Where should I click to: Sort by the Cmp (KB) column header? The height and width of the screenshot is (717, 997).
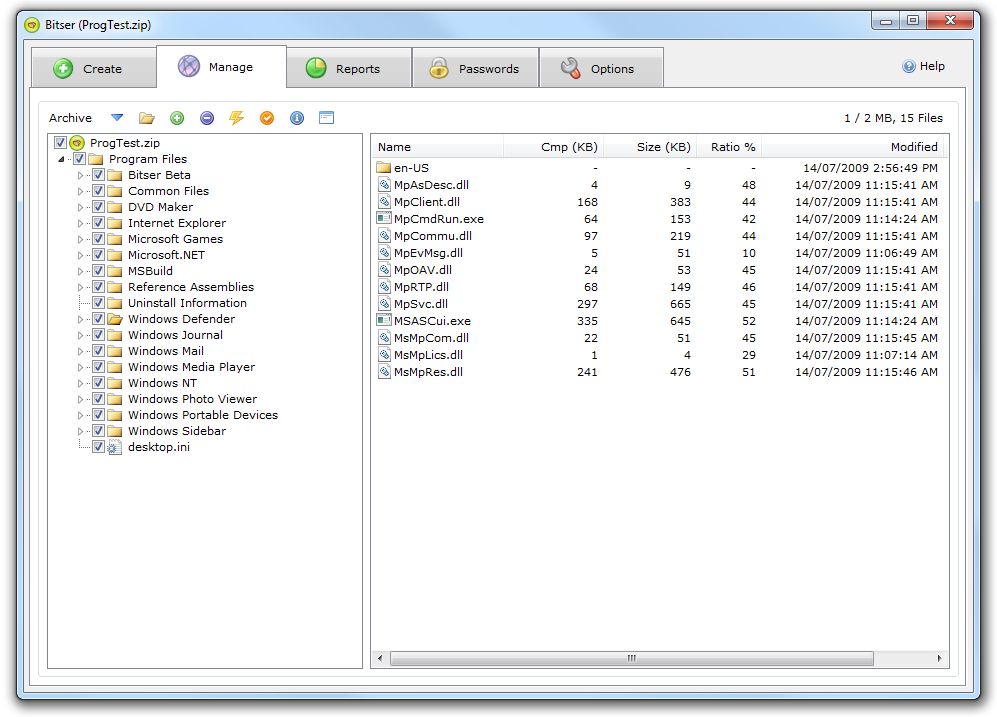pos(553,147)
